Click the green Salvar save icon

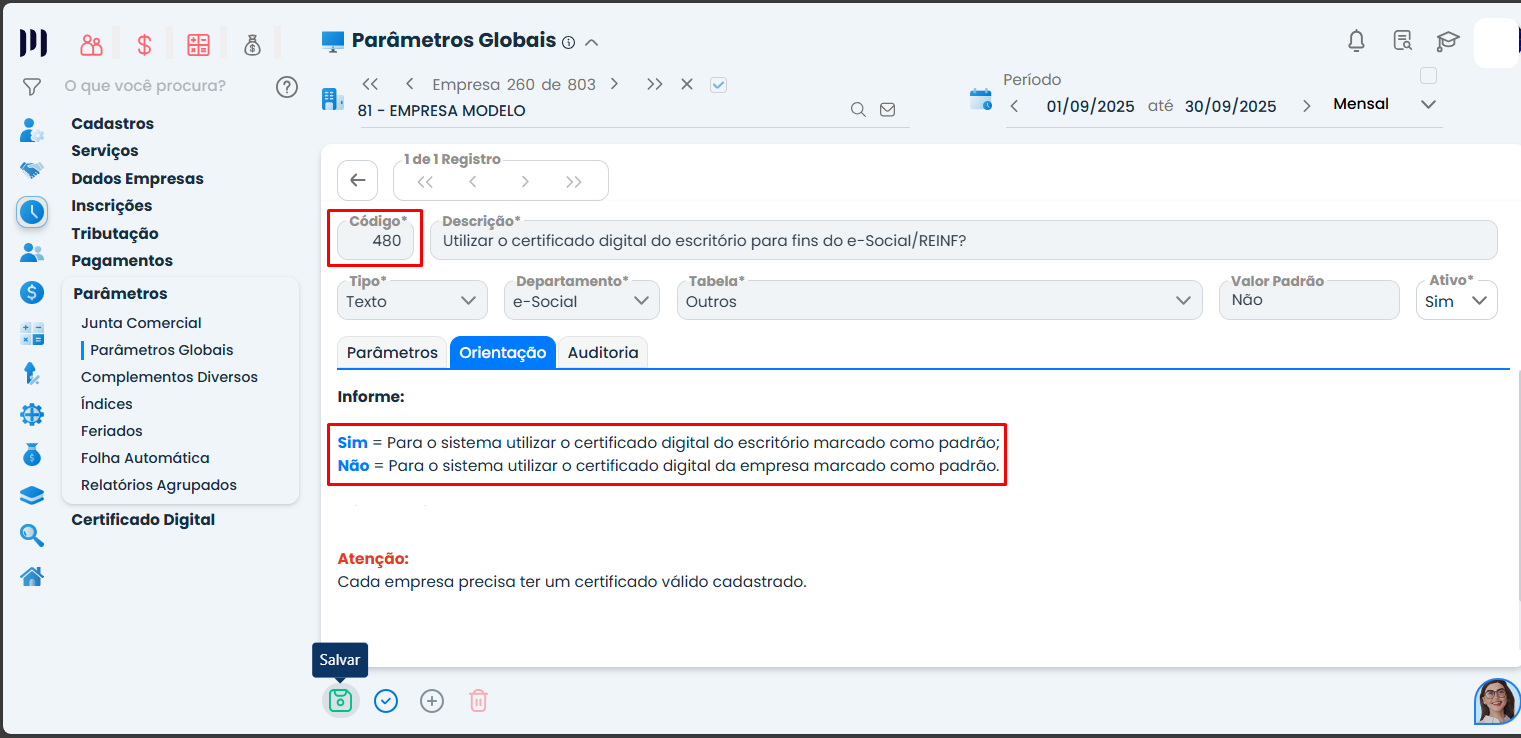[x=341, y=700]
